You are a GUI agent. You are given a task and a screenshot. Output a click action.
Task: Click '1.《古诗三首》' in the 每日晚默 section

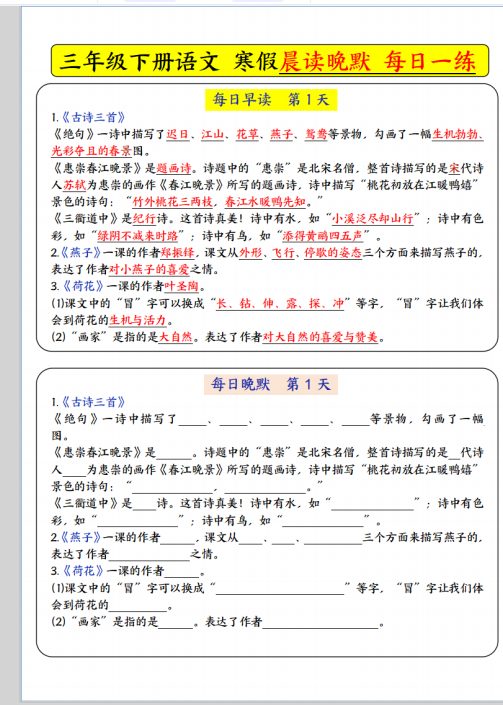pyautogui.click(x=88, y=402)
